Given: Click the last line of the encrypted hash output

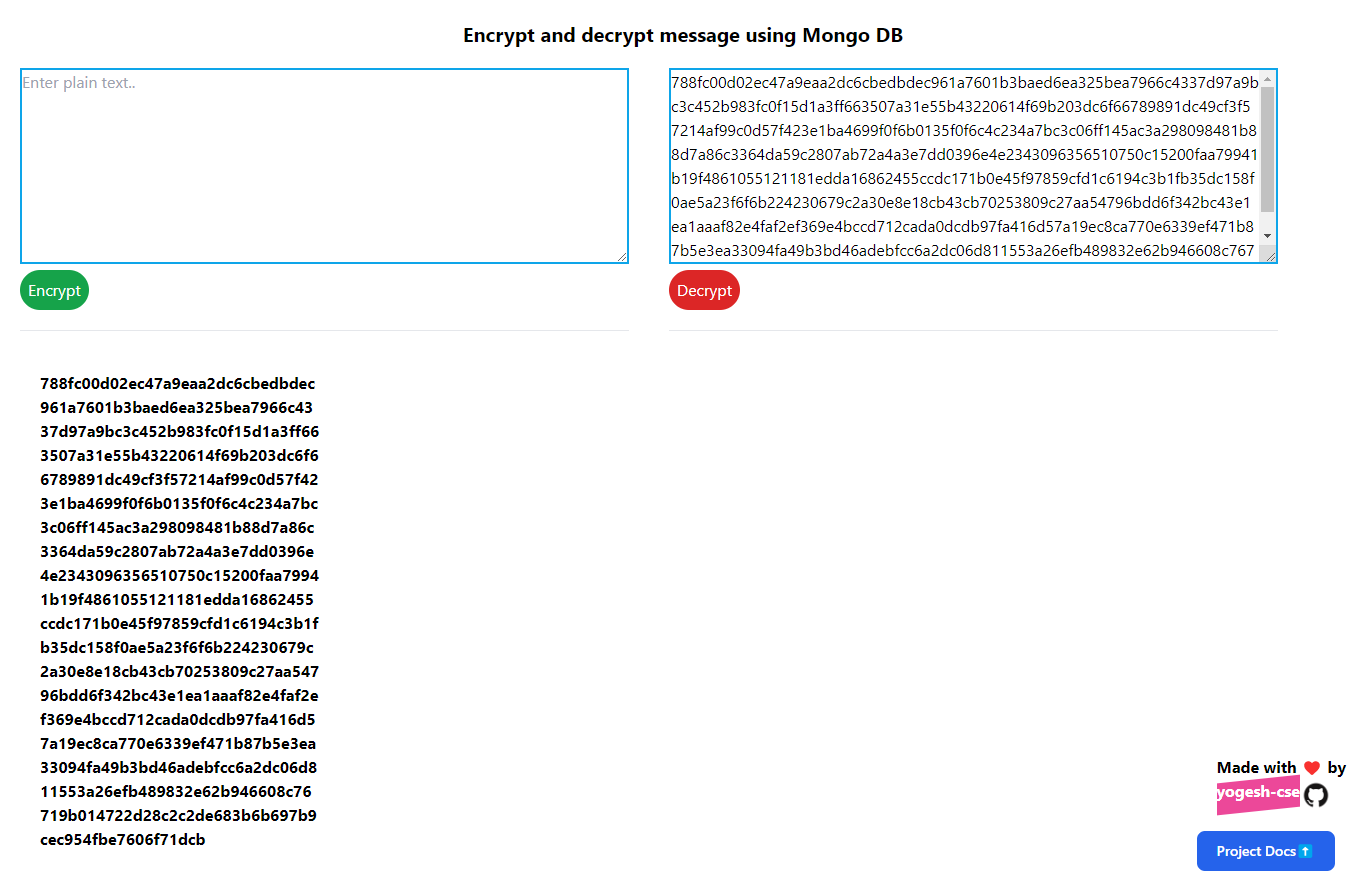Looking at the screenshot, I should 122,839.
